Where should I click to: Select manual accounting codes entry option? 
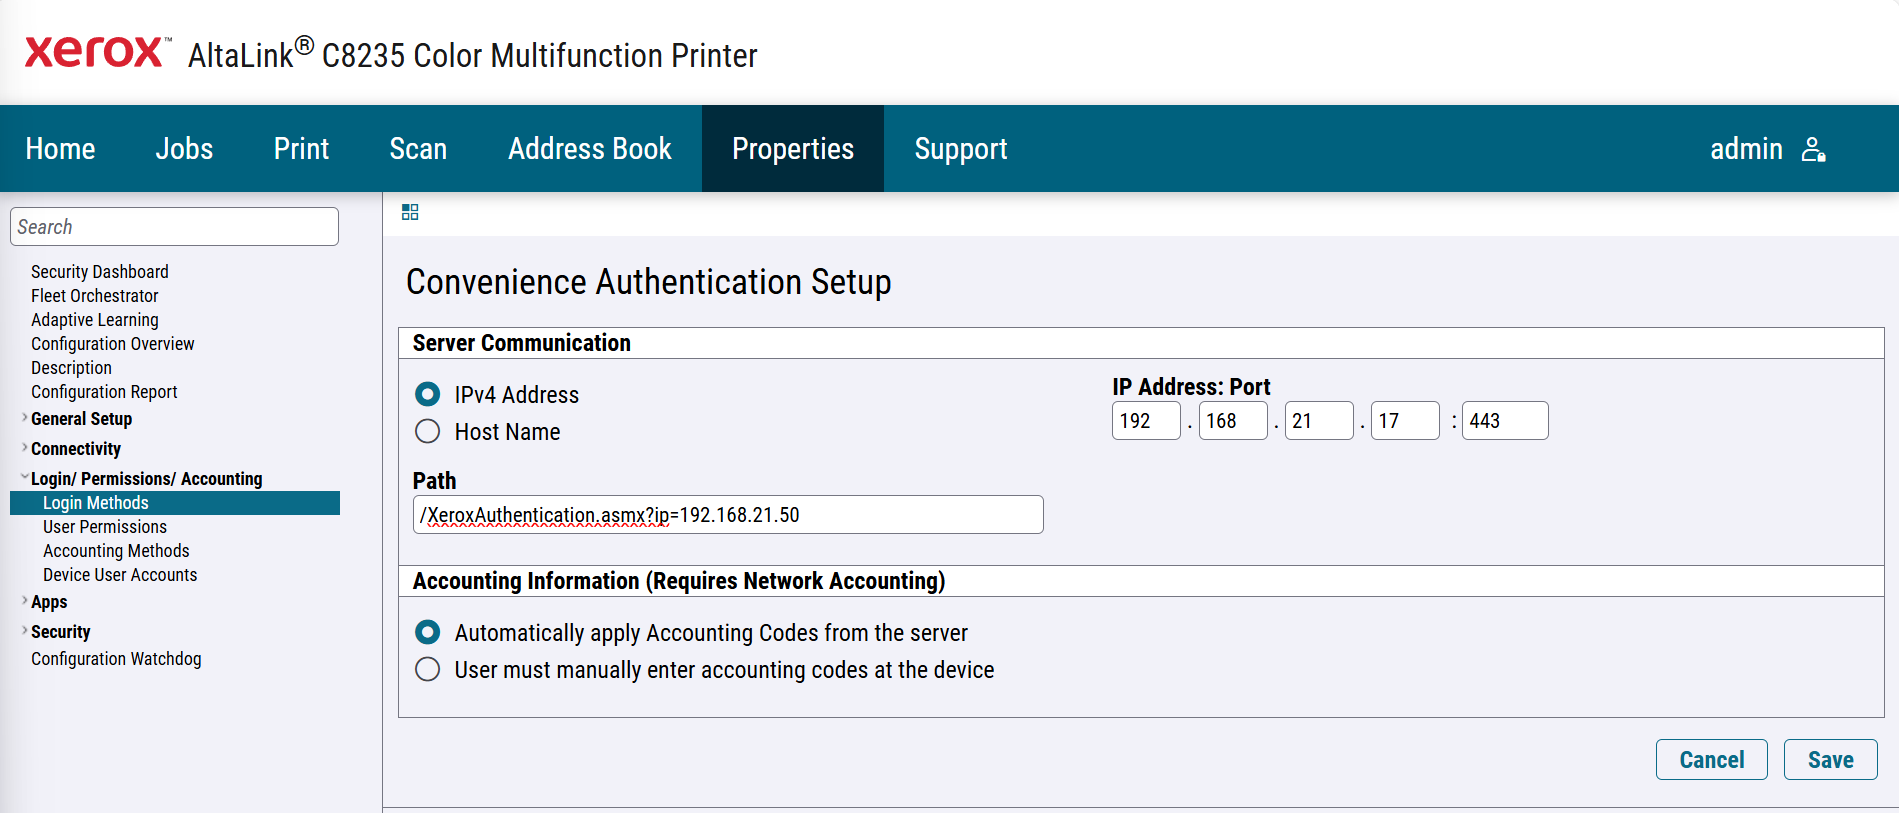click(428, 669)
